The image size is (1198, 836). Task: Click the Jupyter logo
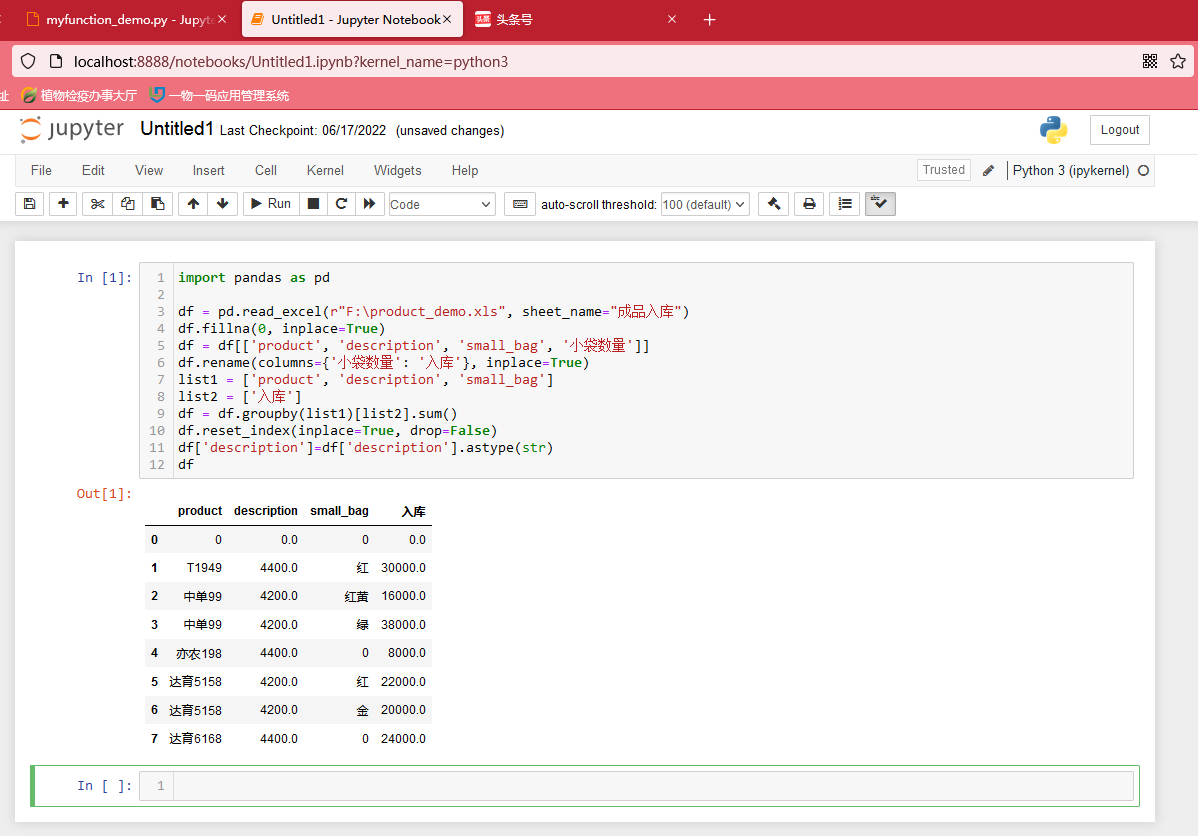coord(71,129)
